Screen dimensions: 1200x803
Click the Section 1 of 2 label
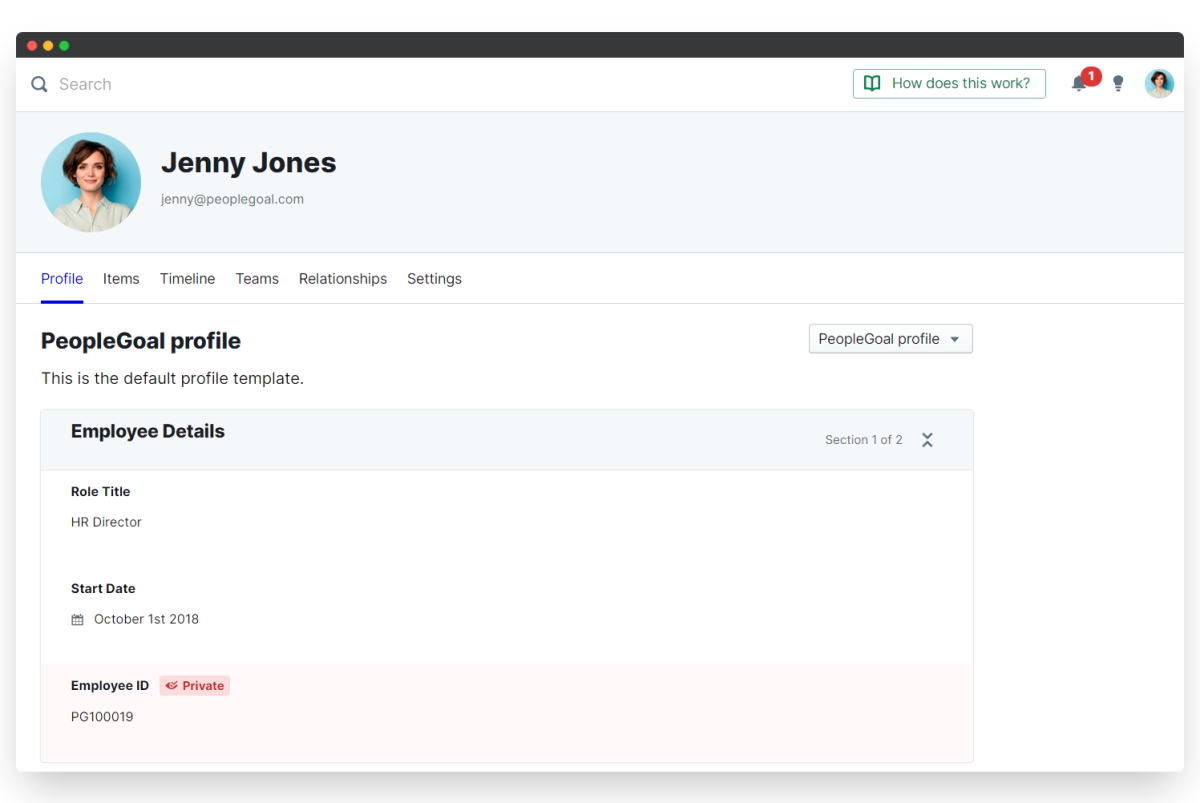(864, 440)
